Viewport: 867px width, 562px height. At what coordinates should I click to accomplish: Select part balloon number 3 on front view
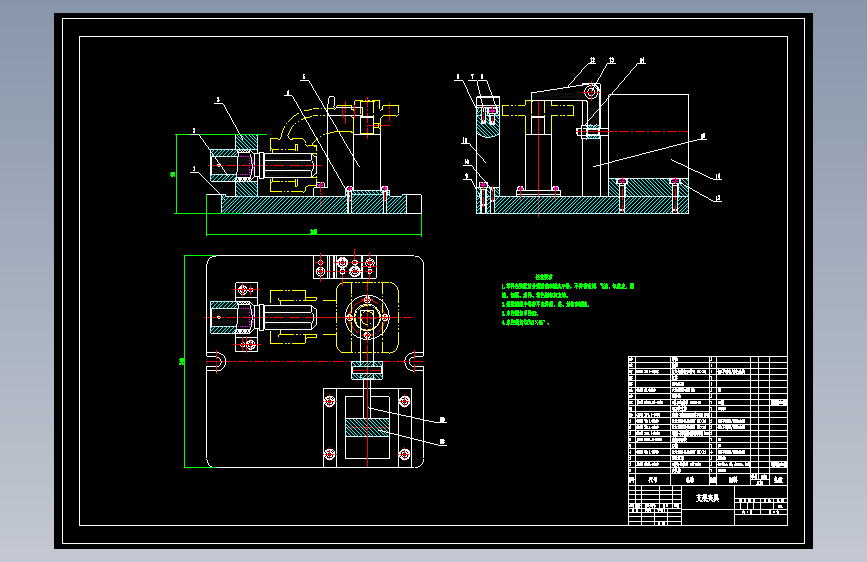(x=218, y=100)
